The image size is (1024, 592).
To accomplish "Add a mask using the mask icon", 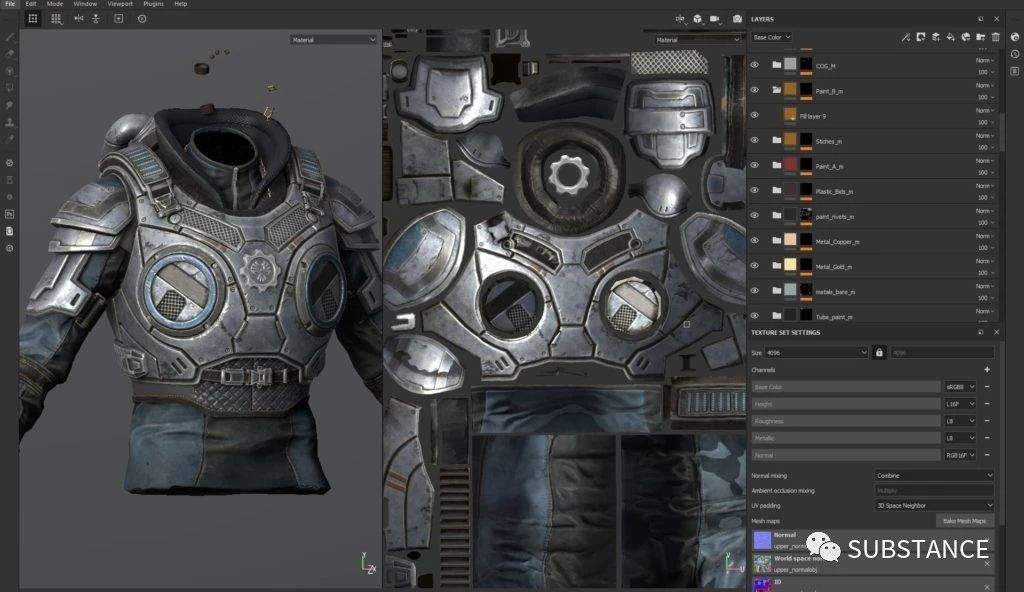I will [x=921, y=37].
